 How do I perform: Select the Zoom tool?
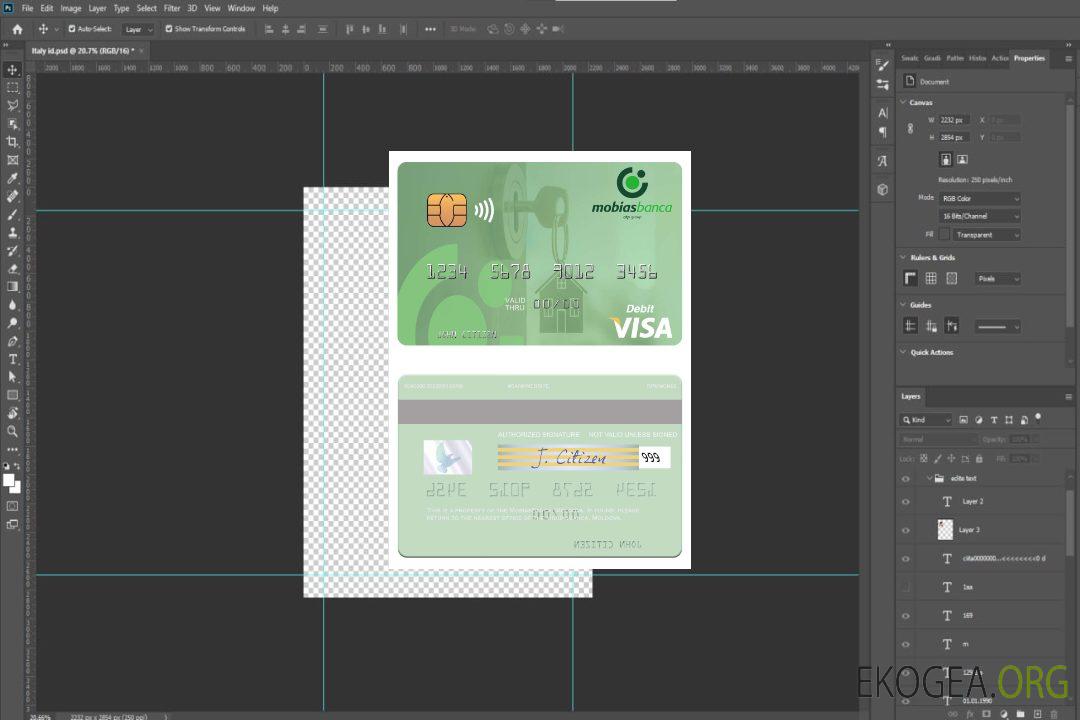(12, 431)
